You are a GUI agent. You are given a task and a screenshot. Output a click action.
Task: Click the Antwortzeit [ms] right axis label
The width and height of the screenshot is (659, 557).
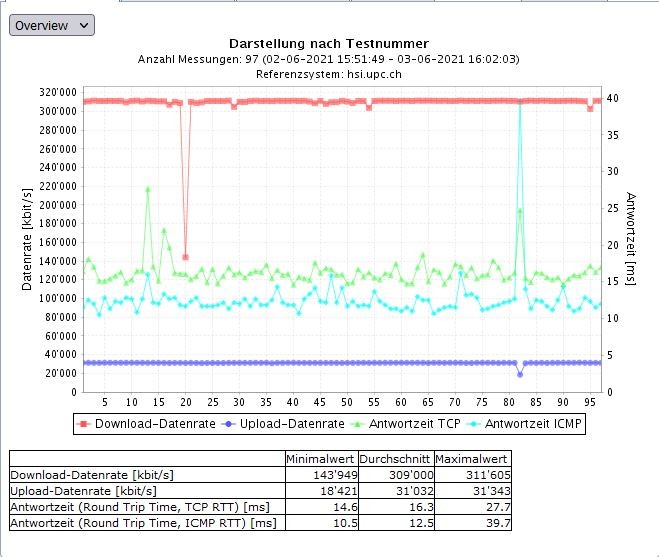coord(631,238)
